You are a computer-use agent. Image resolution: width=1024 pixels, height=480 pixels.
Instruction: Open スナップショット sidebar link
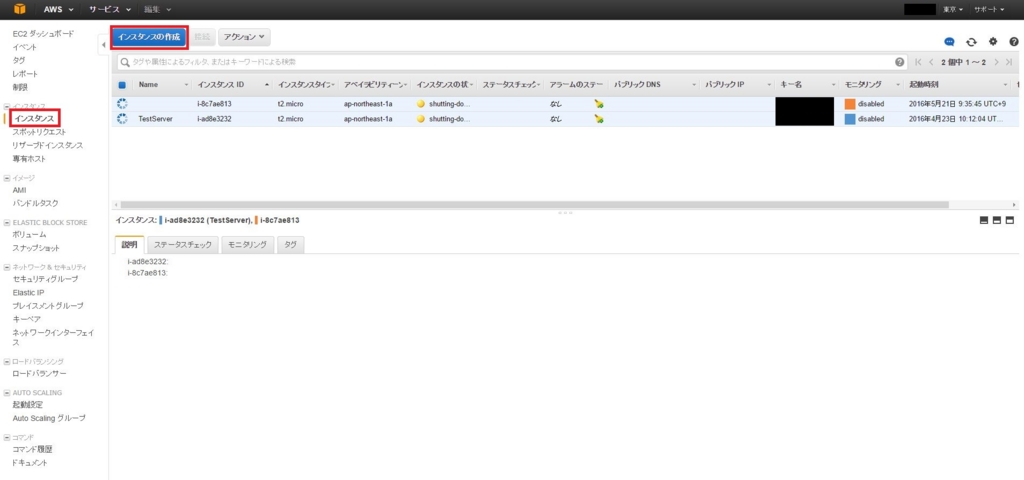(x=36, y=248)
